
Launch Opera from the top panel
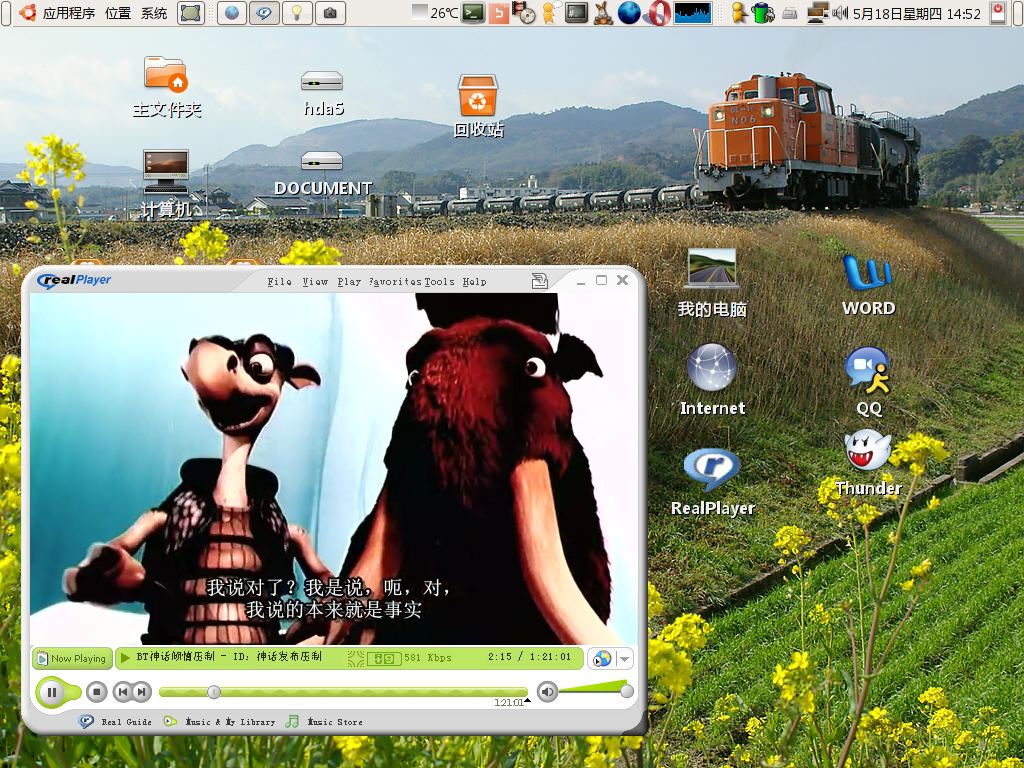coord(658,13)
